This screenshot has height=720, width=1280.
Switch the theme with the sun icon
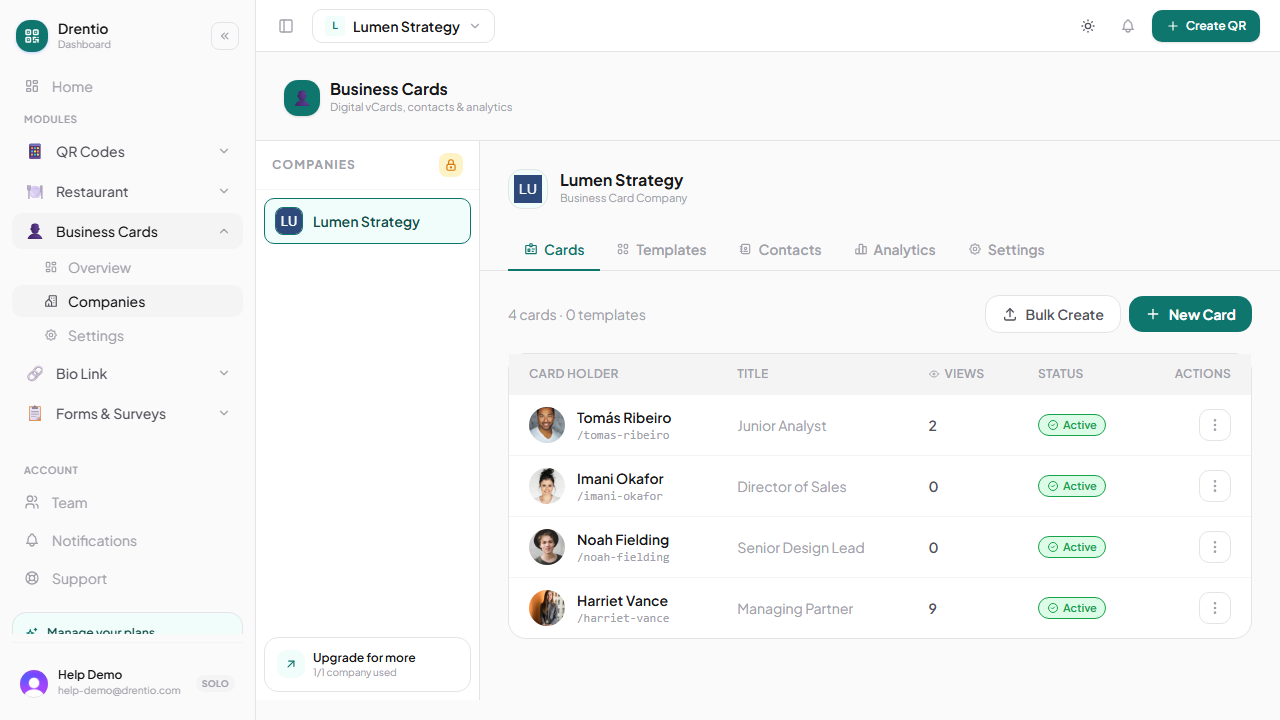[x=1088, y=26]
